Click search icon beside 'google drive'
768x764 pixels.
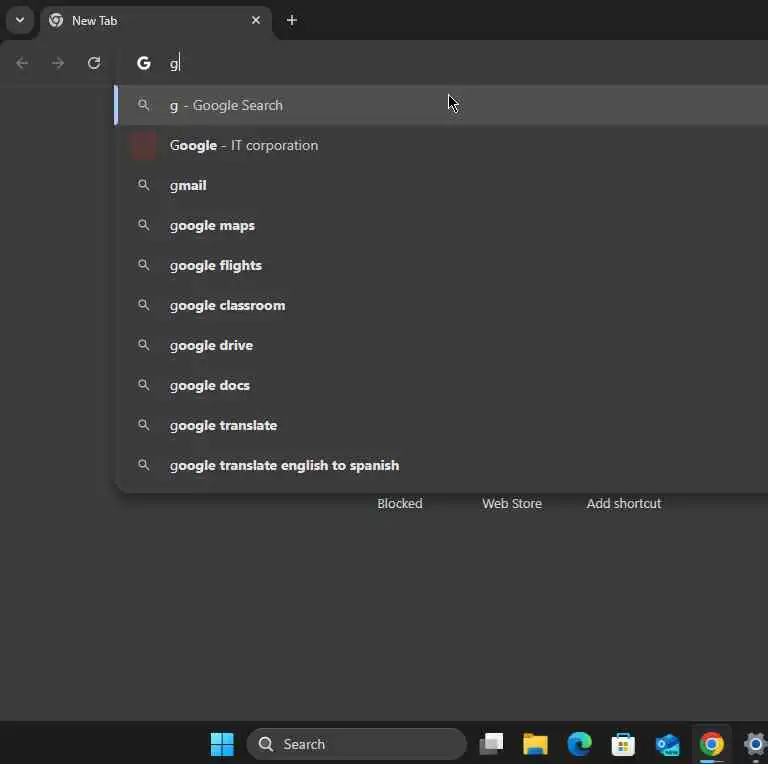coord(144,345)
